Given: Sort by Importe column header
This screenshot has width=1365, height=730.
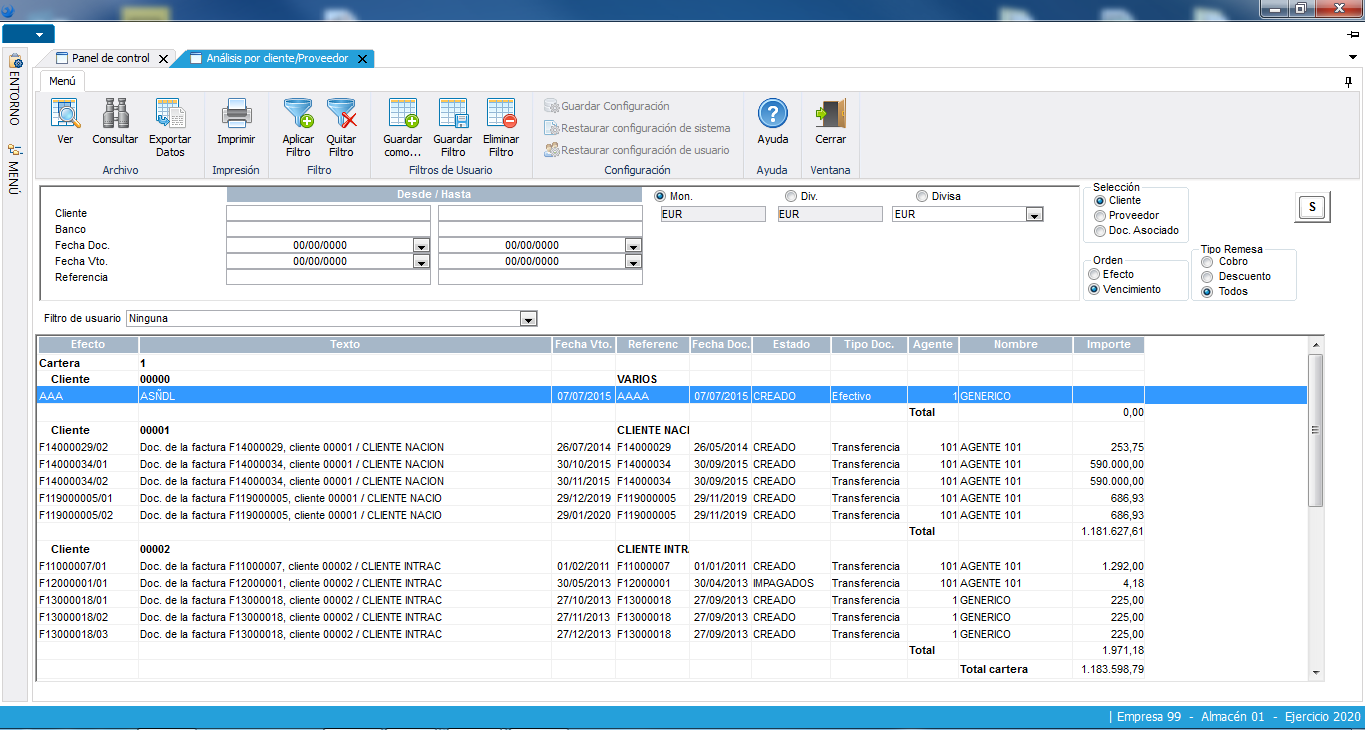Looking at the screenshot, I should (x=1107, y=344).
